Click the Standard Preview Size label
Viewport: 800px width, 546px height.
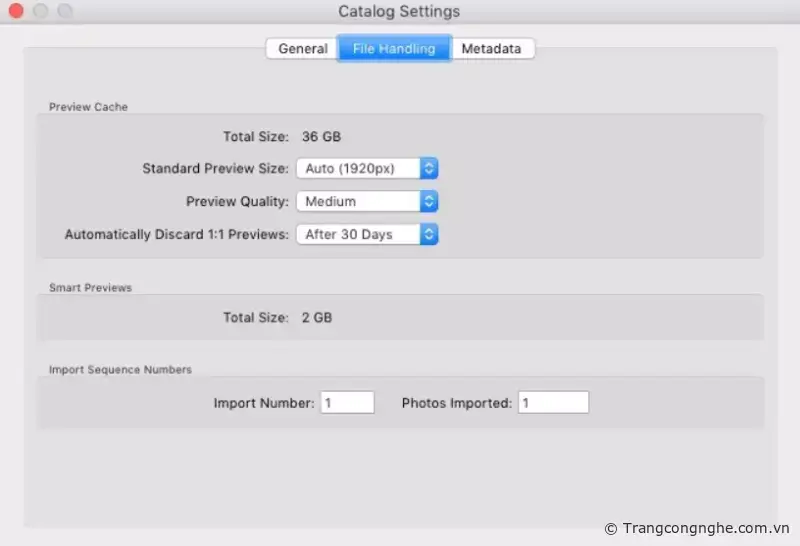[215, 169]
